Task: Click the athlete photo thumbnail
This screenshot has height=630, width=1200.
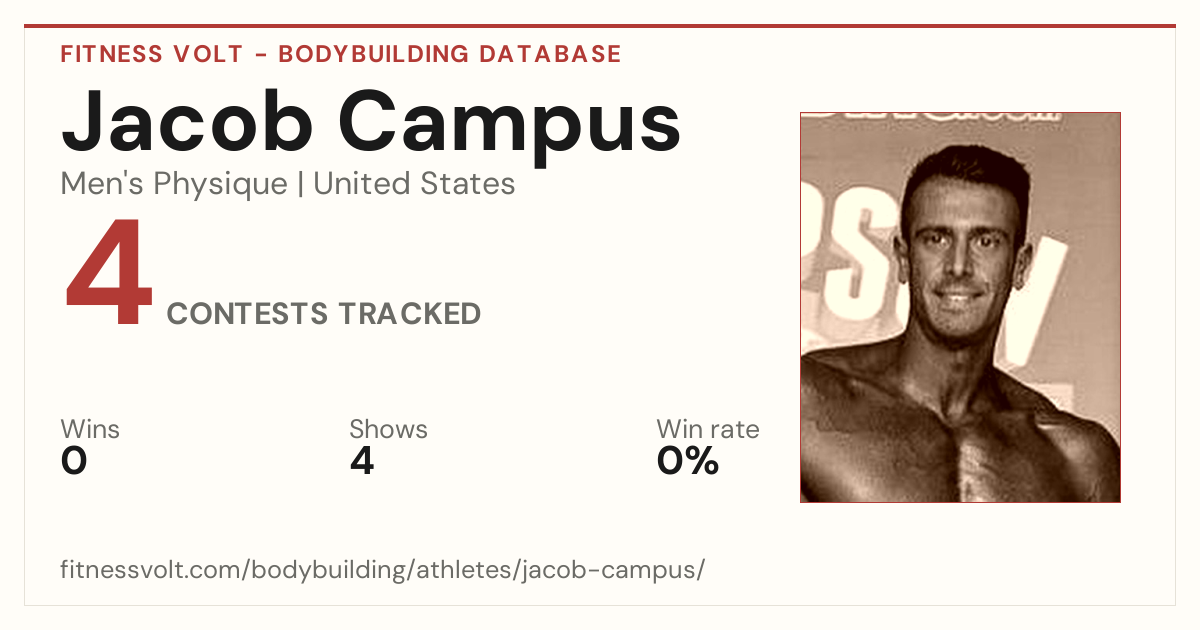Action: 960,307
